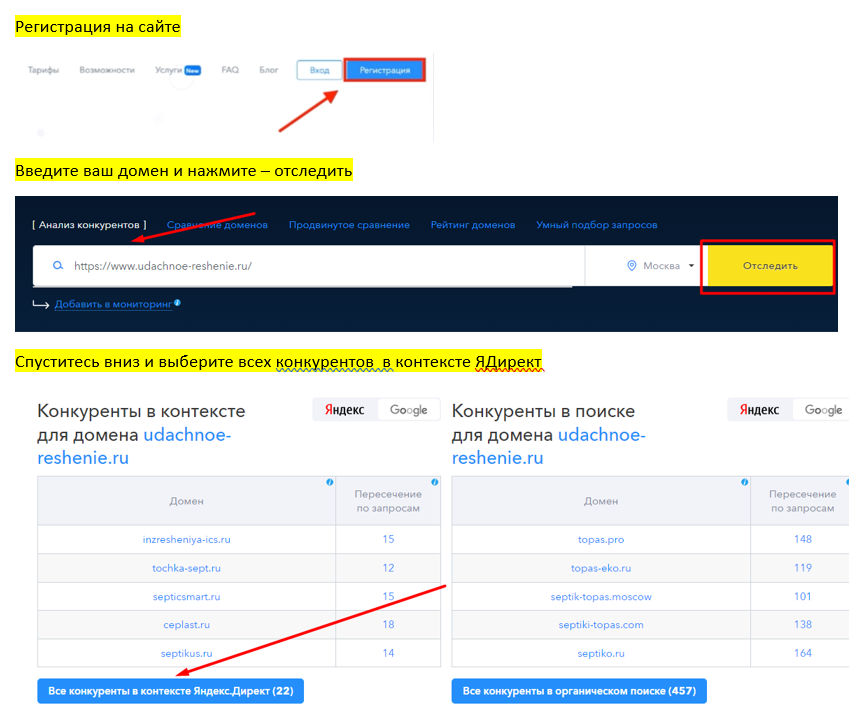The height and width of the screenshot is (712, 868).
Task: Open septik-topas.moscow domain link
Action: pyautogui.click(x=601, y=597)
